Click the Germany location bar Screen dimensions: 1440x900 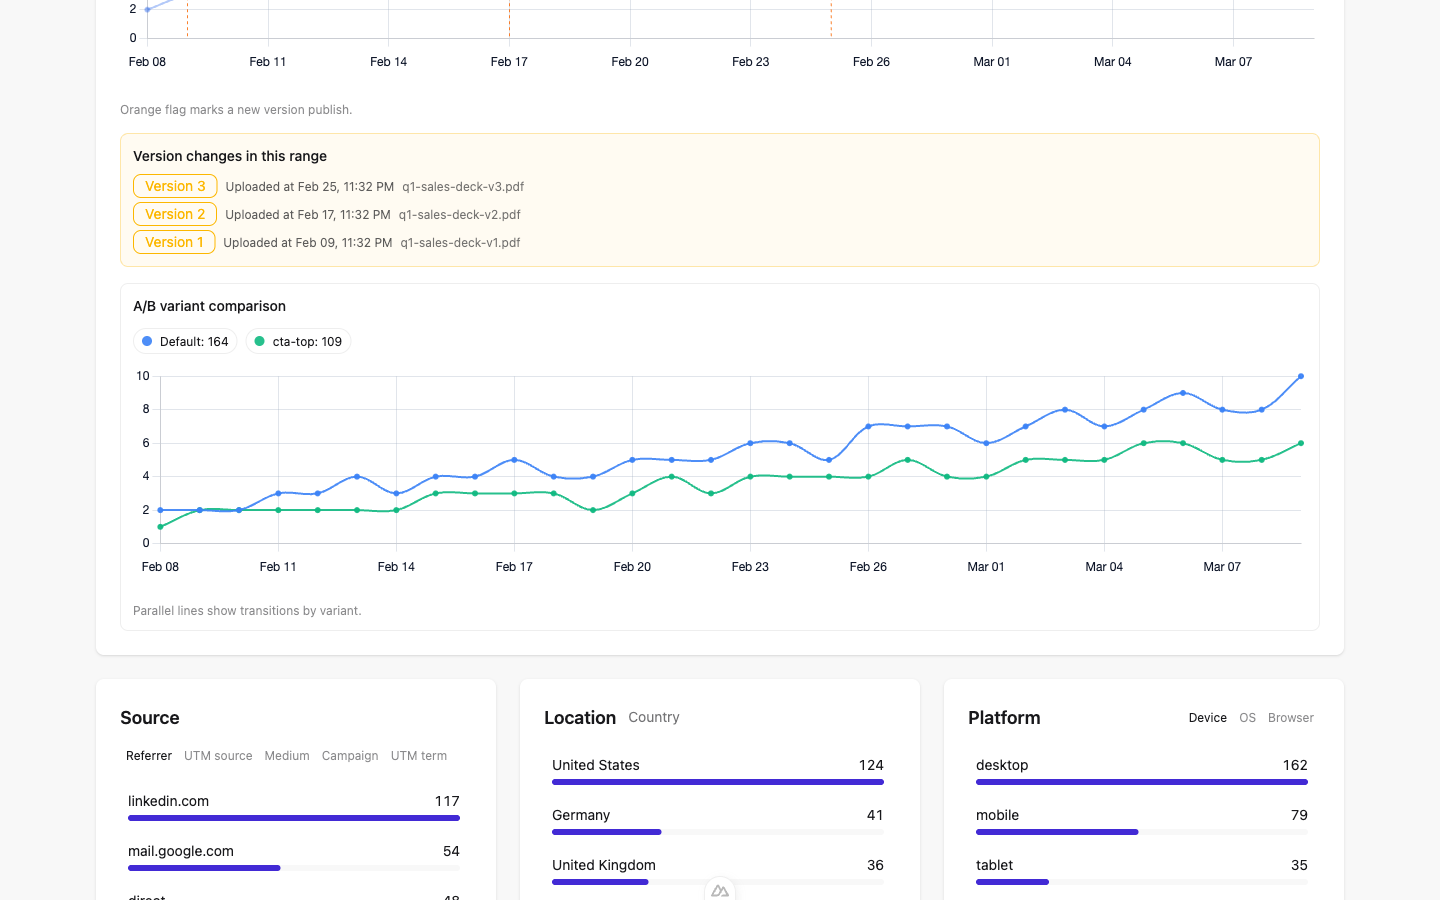[x=607, y=832]
